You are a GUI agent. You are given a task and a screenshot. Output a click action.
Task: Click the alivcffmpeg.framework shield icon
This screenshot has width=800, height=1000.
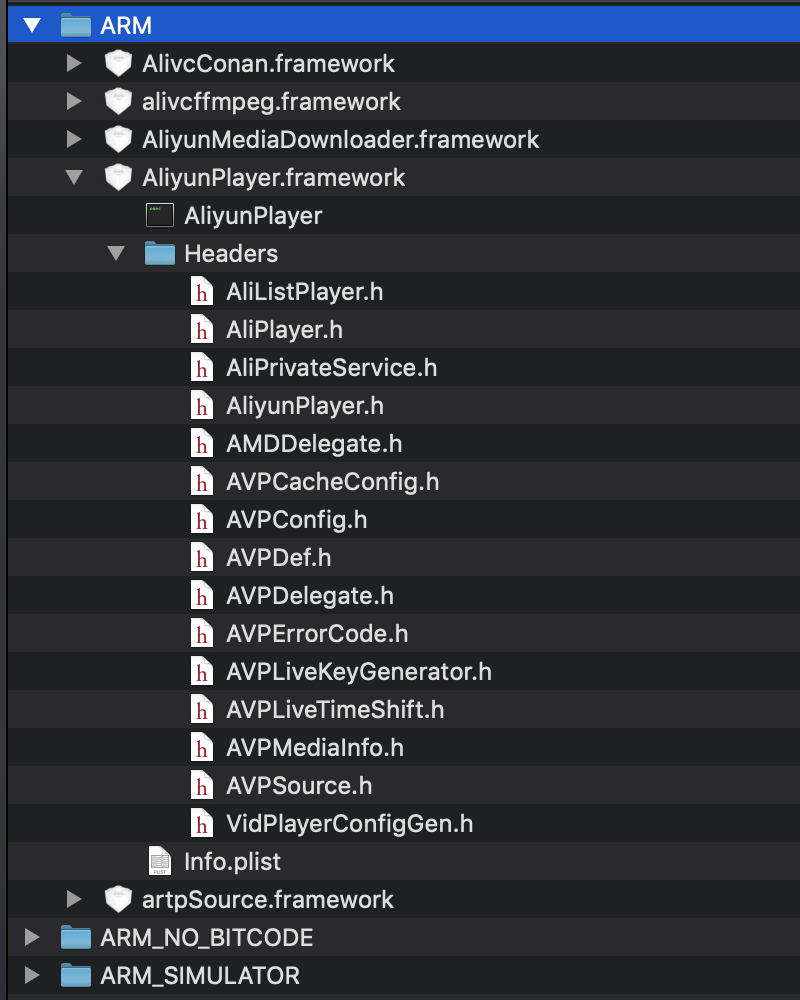(x=118, y=101)
